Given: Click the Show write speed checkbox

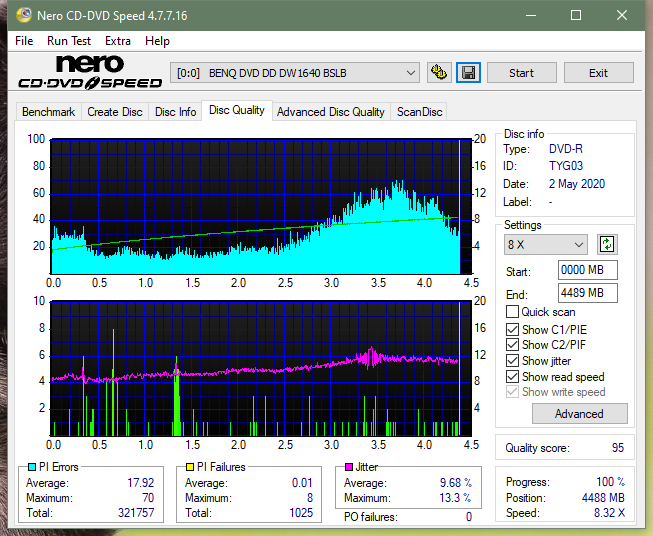Looking at the screenshot, I should [512, 392].
